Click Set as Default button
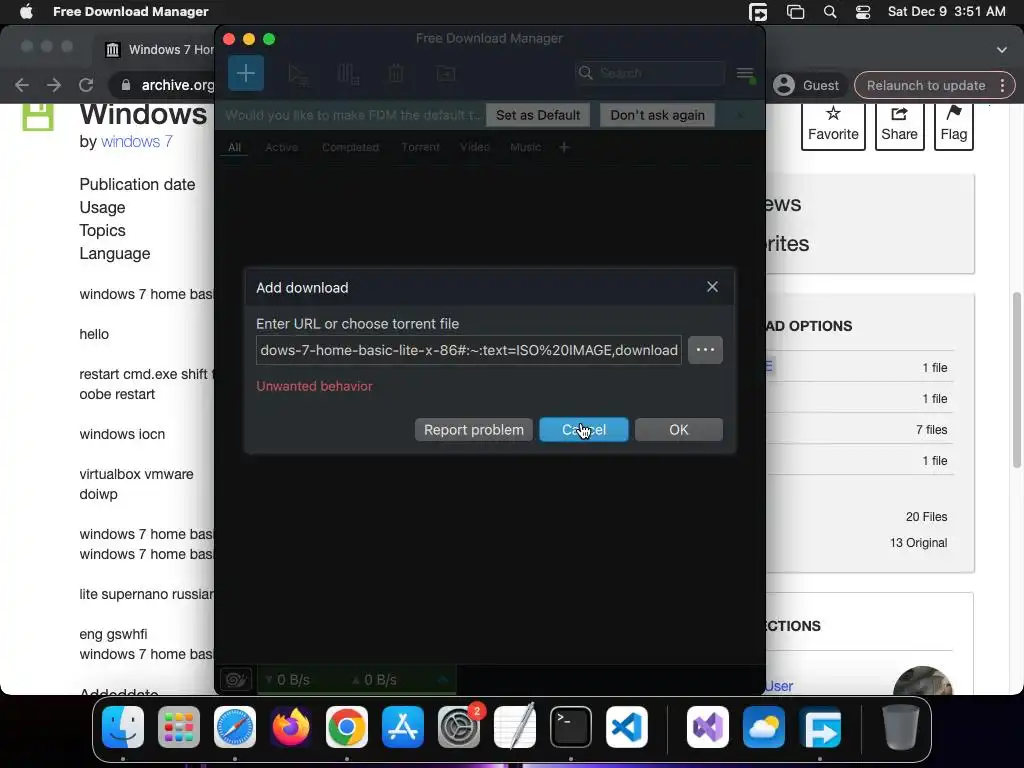The height and width of the screenshot is (768, 1024). pyautogui.click(x=537, y=115)
